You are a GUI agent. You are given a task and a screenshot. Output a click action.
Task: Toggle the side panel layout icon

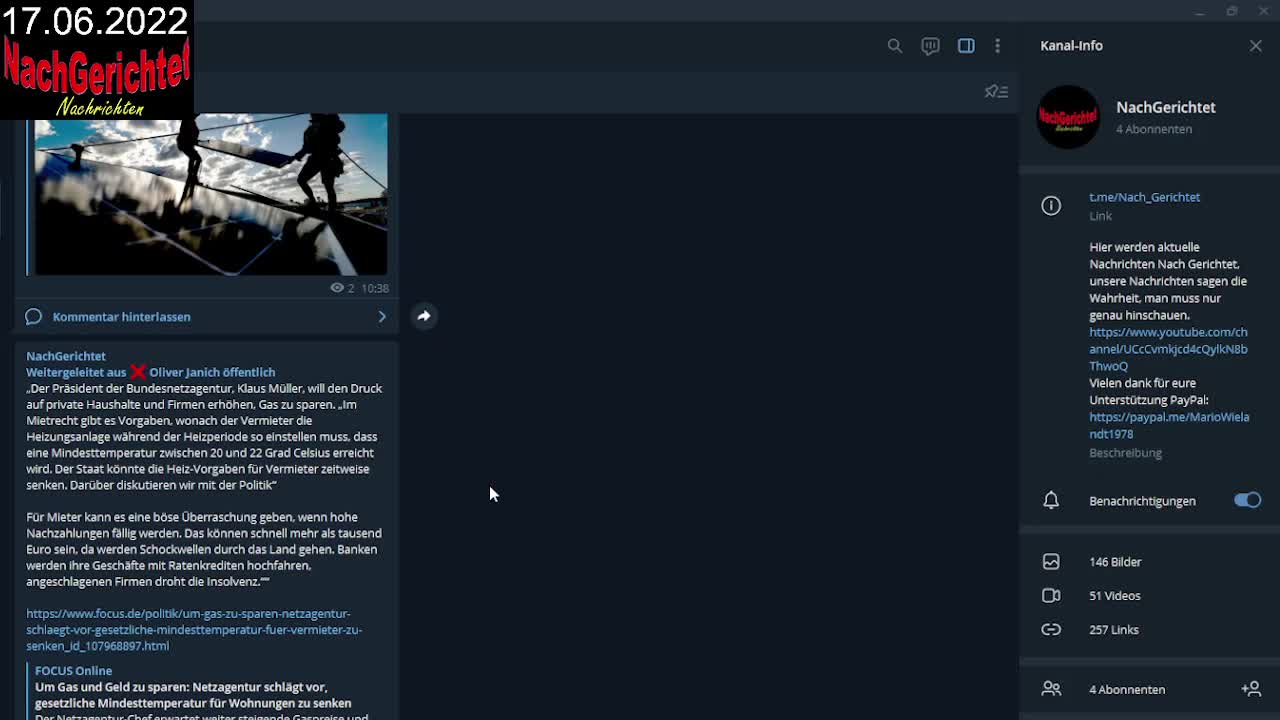[966, 46]
